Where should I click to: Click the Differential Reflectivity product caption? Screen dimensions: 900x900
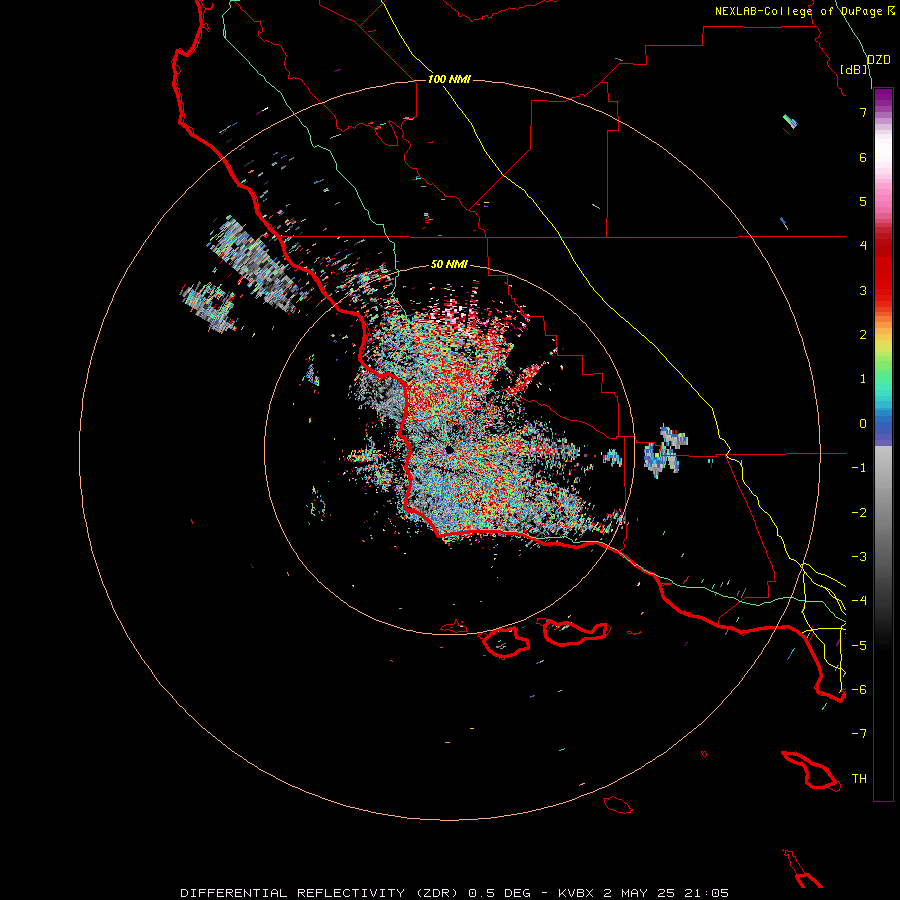click(454, 893)
